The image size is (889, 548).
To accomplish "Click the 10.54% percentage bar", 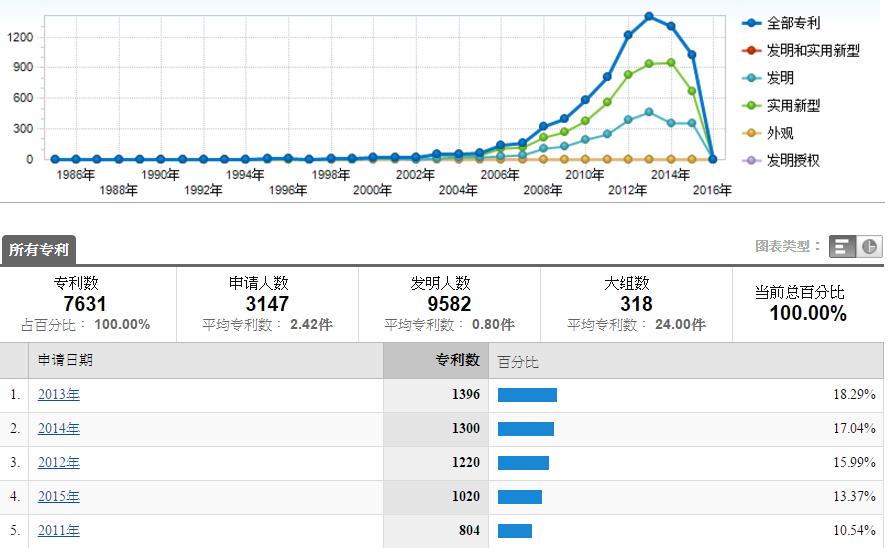I will pyautogui.click(x=515, y=531).
